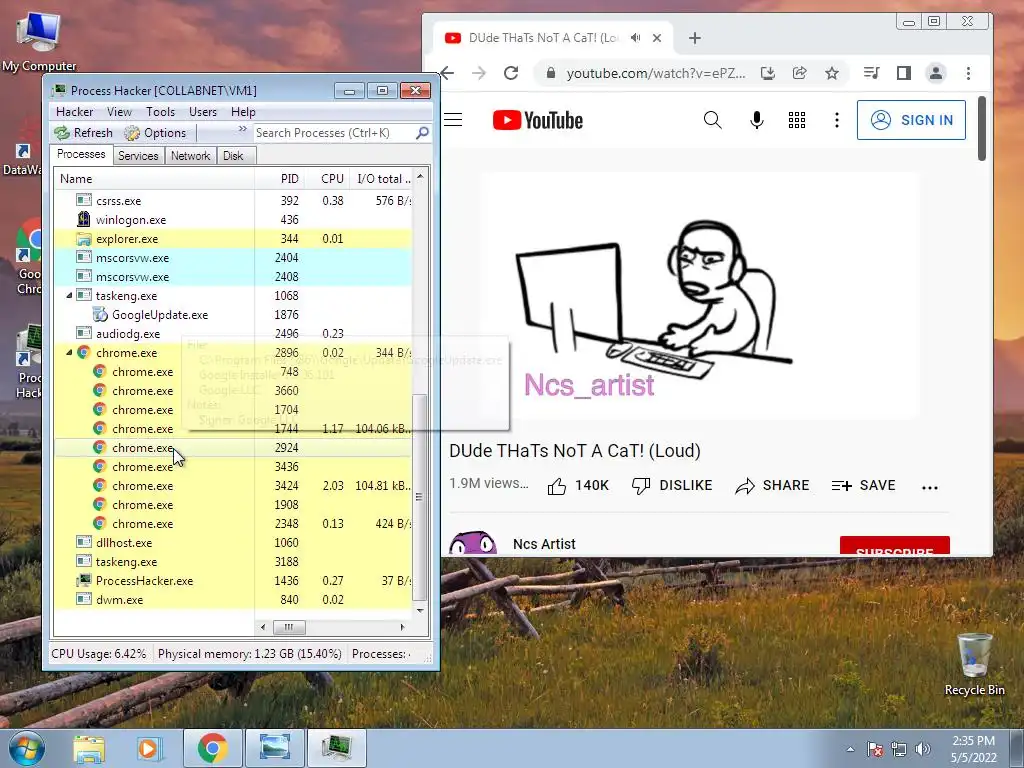This screenshot has width=1024, height=768.
Task: Select the dllhost.exe process
Action: tap(233, 543)
